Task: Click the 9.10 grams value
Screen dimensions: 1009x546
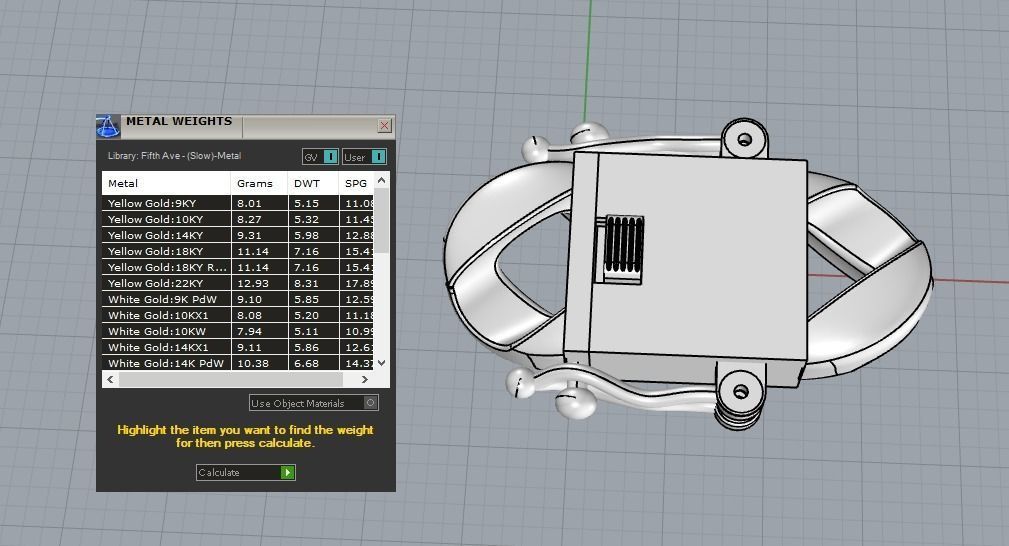Action: pos(250,299)
